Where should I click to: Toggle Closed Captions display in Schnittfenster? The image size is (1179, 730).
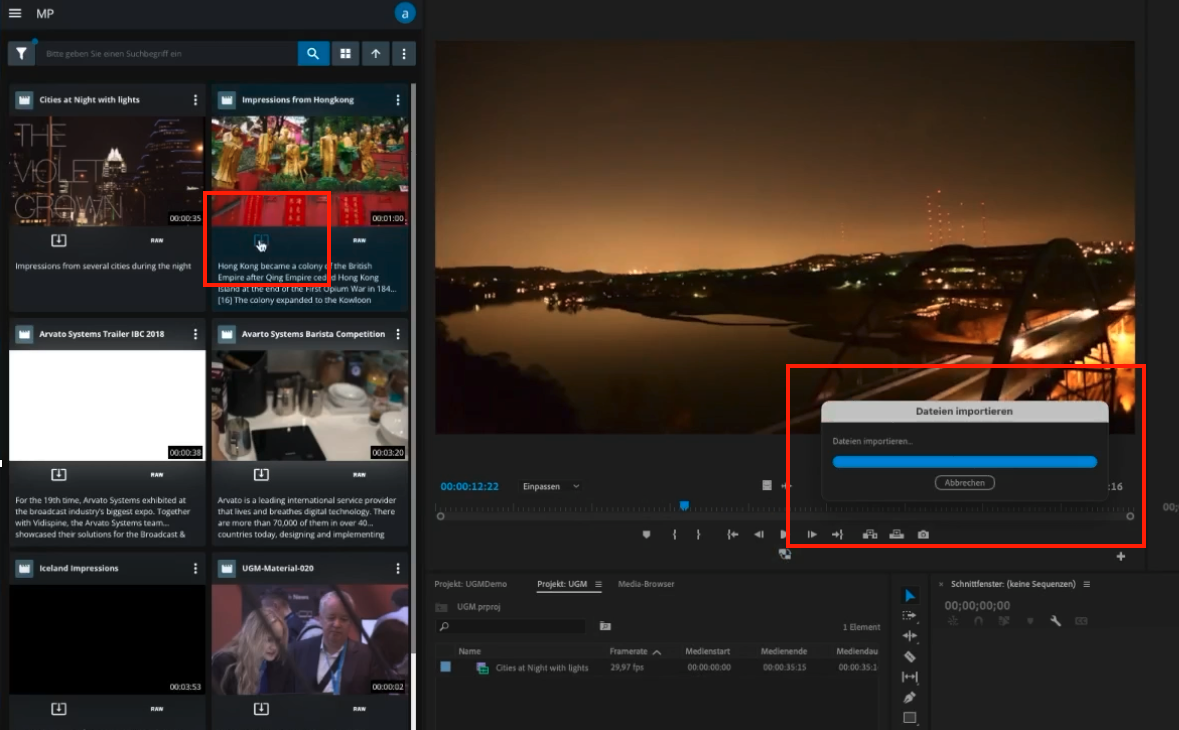click(x=1081, y=620)
